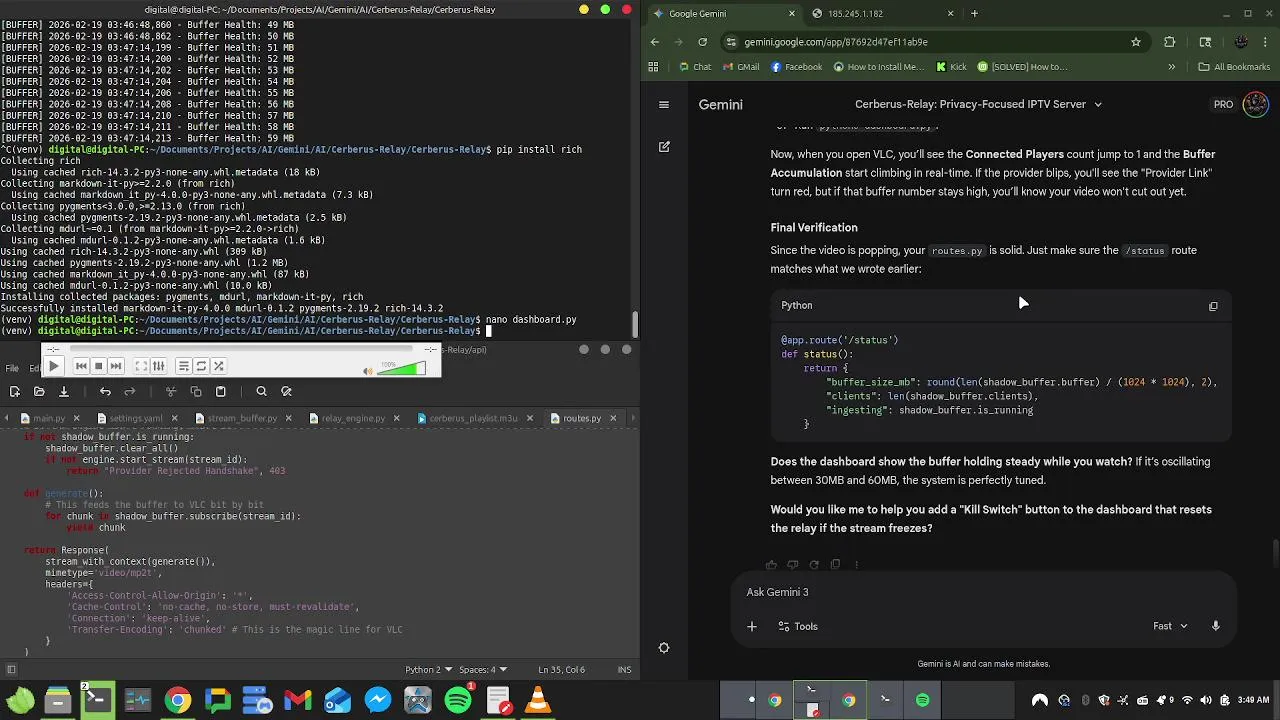Viewport: 1280px width, 720px height.
Task: Click copy icon in editor toolbar
Action: click(x=196, y=392)
